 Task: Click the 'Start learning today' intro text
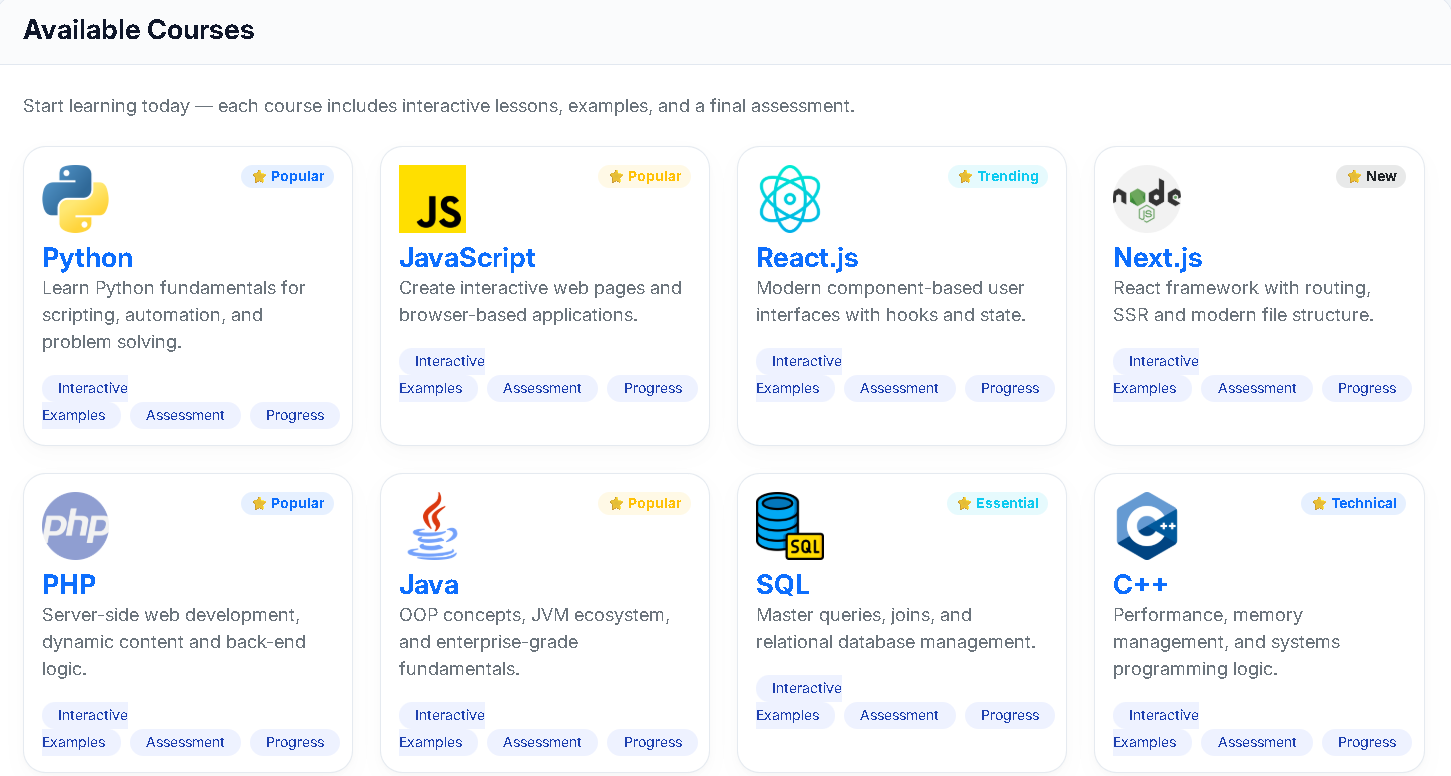point(439,105)
